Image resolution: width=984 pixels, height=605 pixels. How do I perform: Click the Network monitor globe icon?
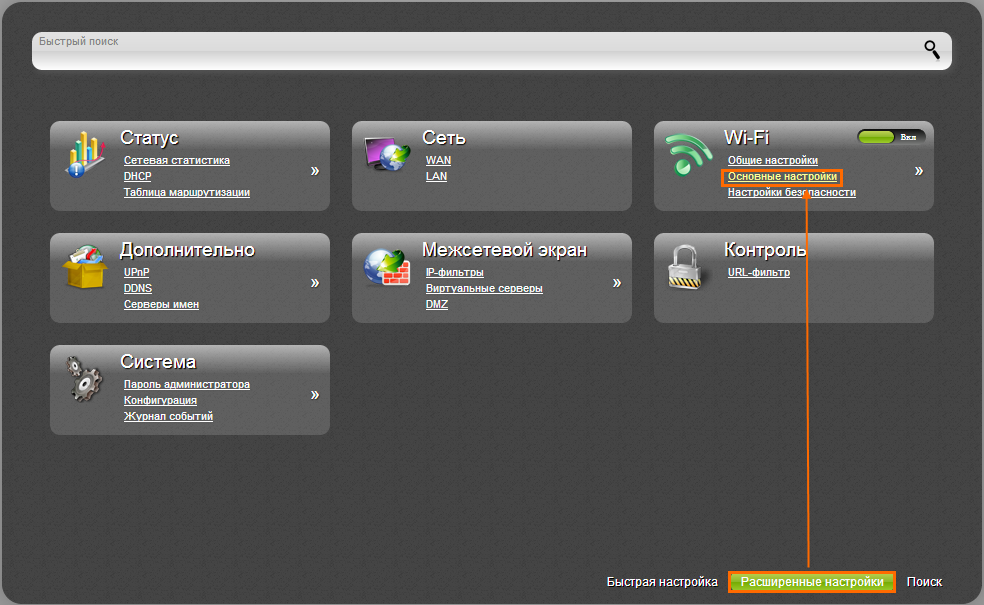point(388,154)
